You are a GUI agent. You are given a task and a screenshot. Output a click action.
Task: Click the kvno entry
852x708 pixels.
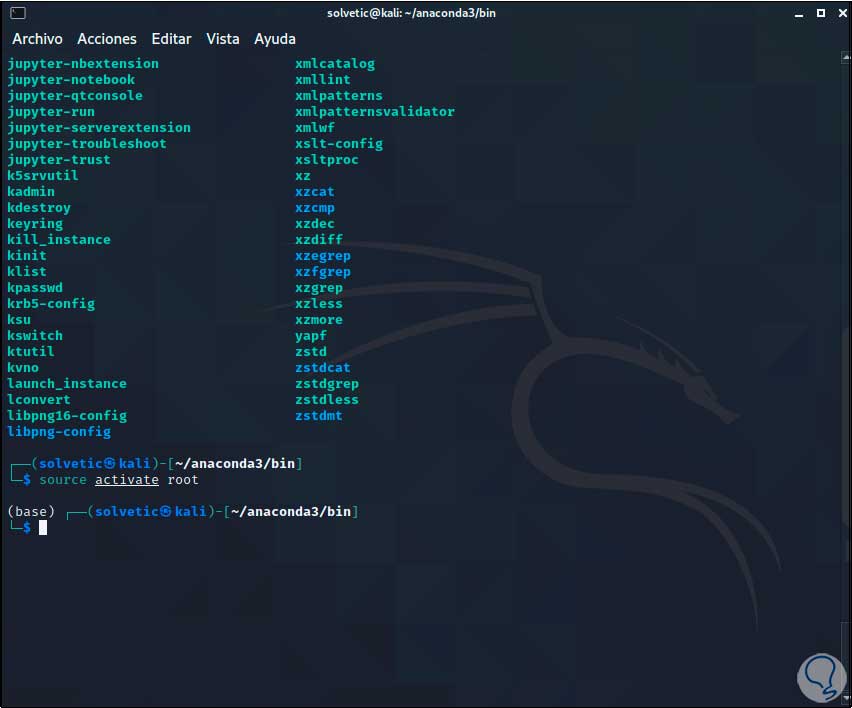pos(23,368)
